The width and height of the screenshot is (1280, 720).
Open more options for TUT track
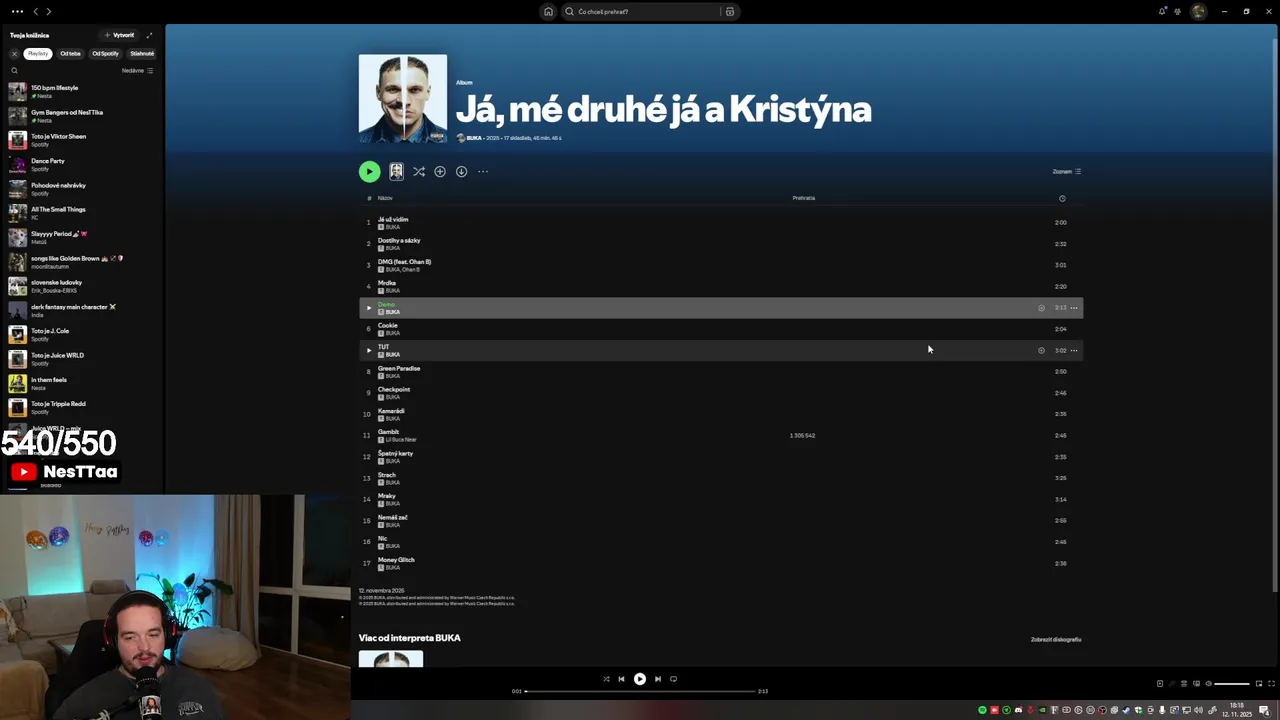click(1074, 350)
